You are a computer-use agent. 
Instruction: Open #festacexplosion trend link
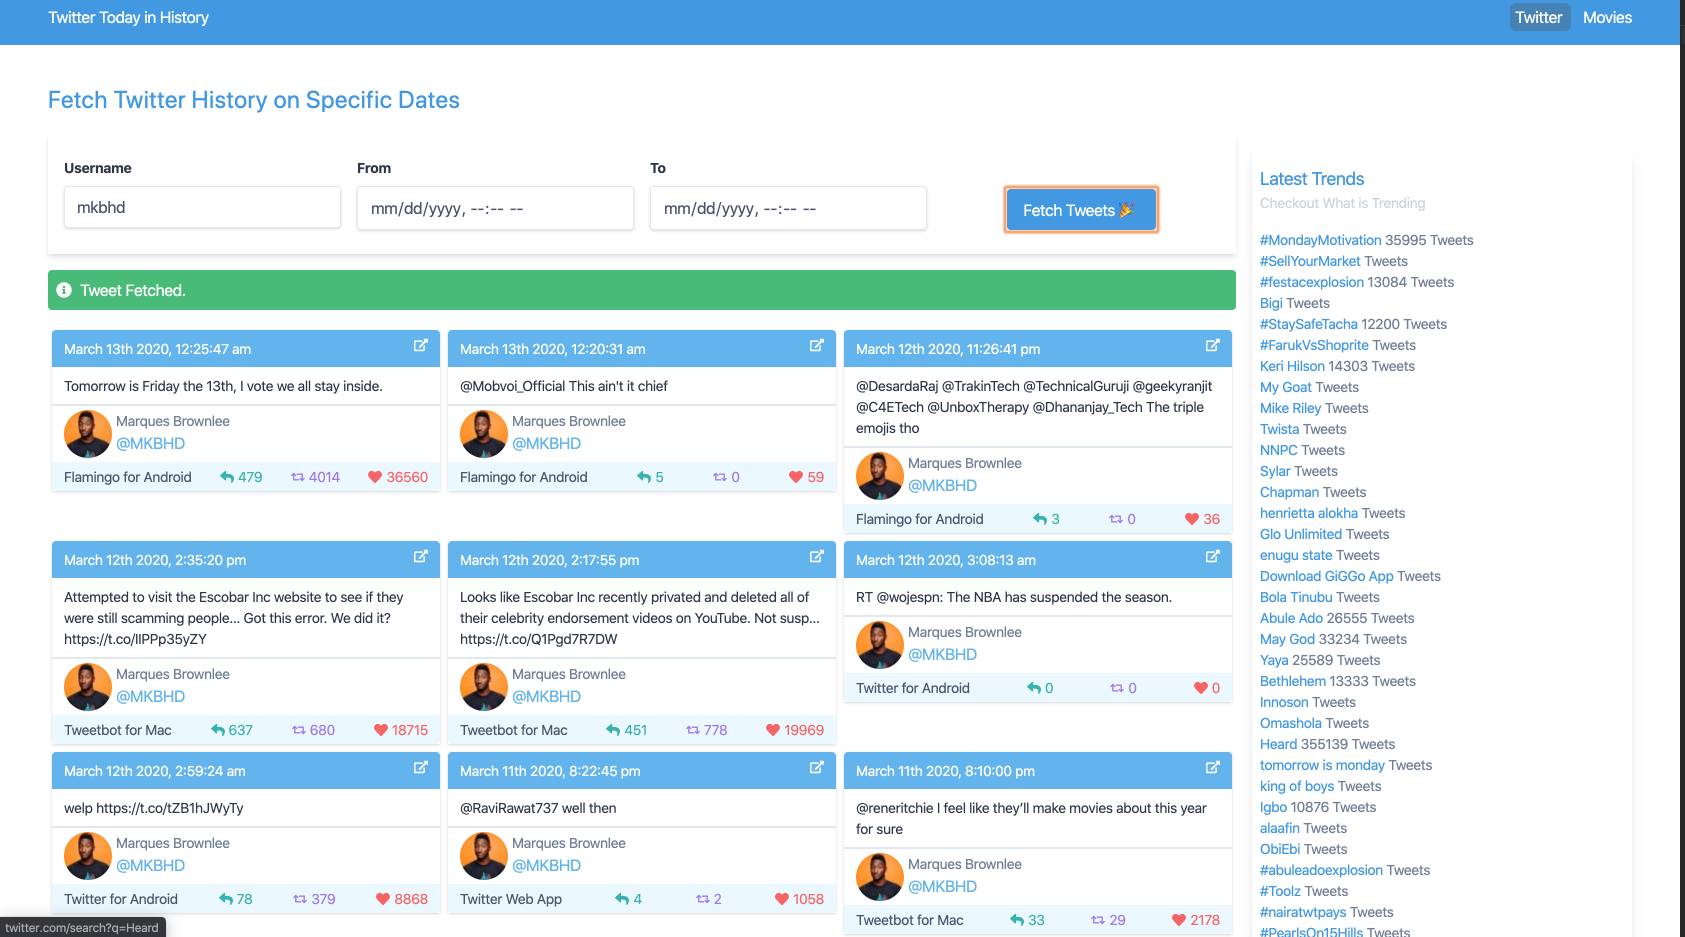[1312, 282]
